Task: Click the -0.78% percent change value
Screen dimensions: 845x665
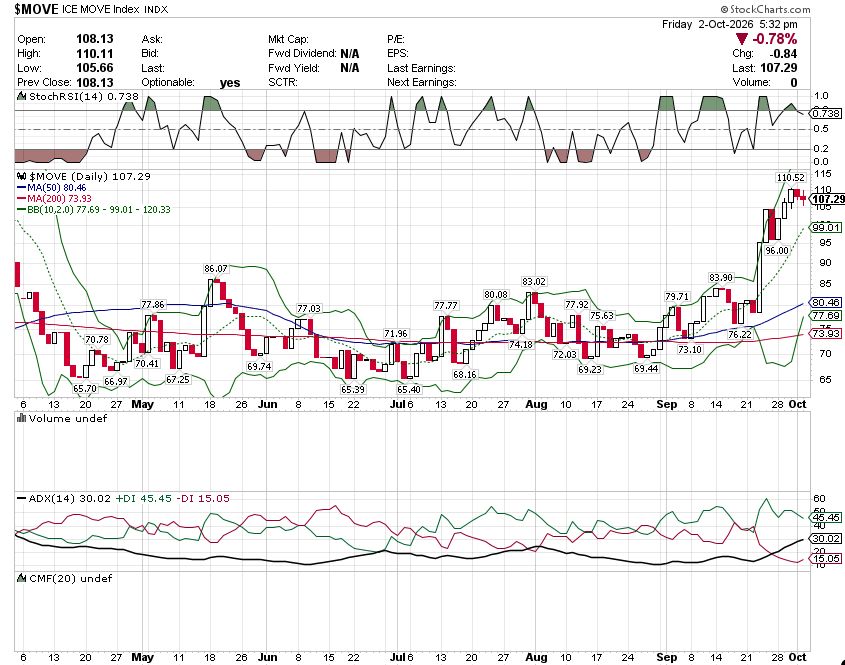Action: 774,39
